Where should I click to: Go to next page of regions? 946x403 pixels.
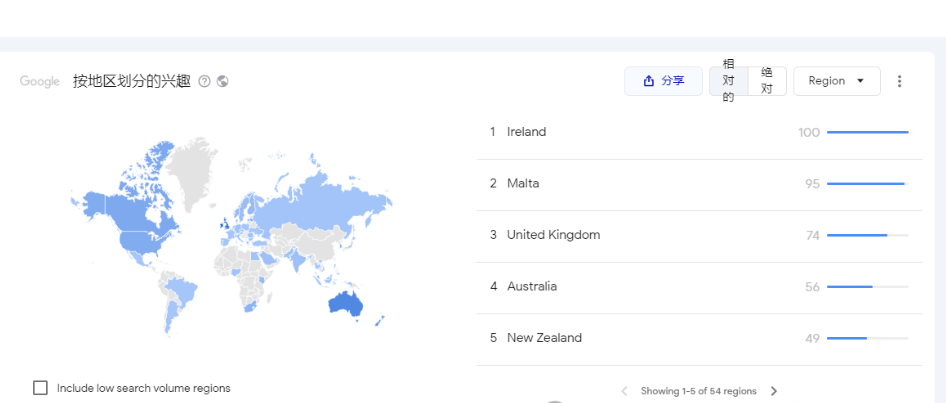tap(774, 391)
